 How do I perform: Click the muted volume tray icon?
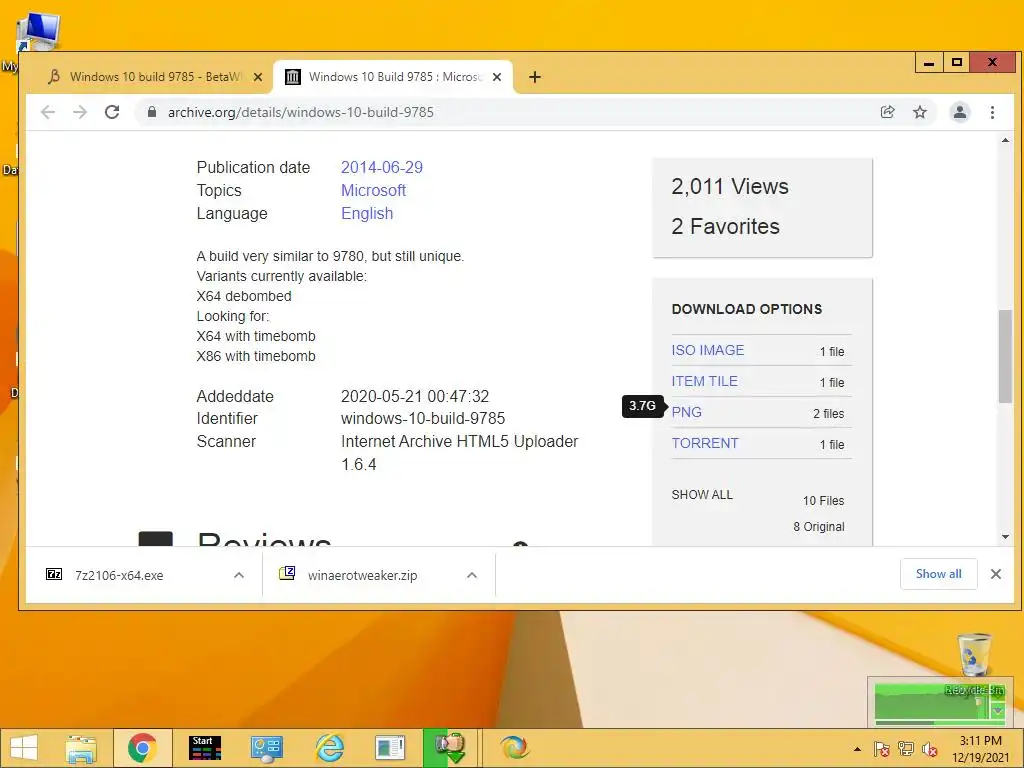929,749
